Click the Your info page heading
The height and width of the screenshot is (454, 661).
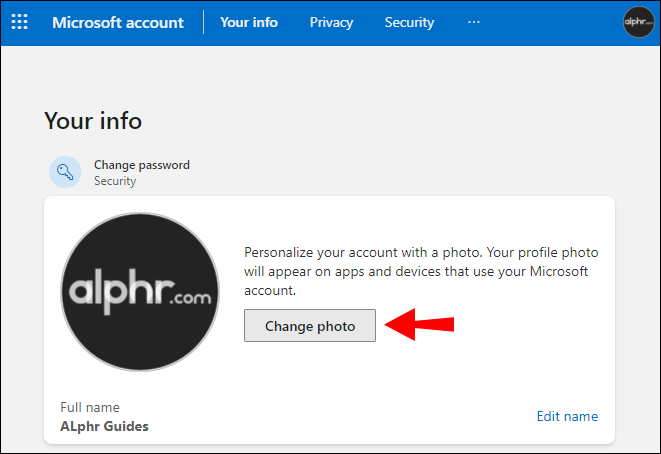pyautogui.click(x=93, y=121)
